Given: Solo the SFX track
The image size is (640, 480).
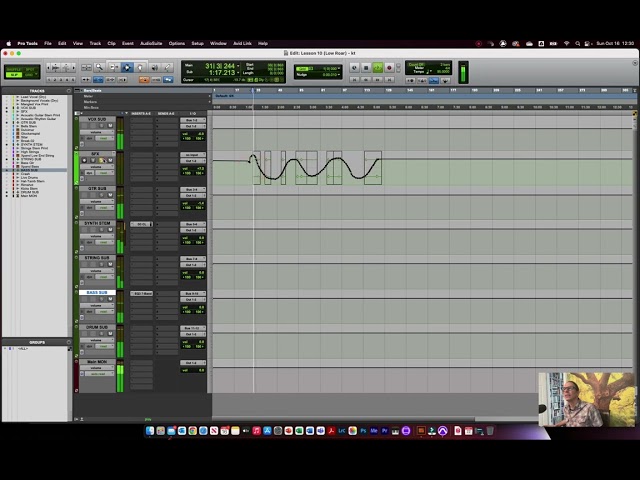Looking at the screenshot, I should (x=101, y=160).
